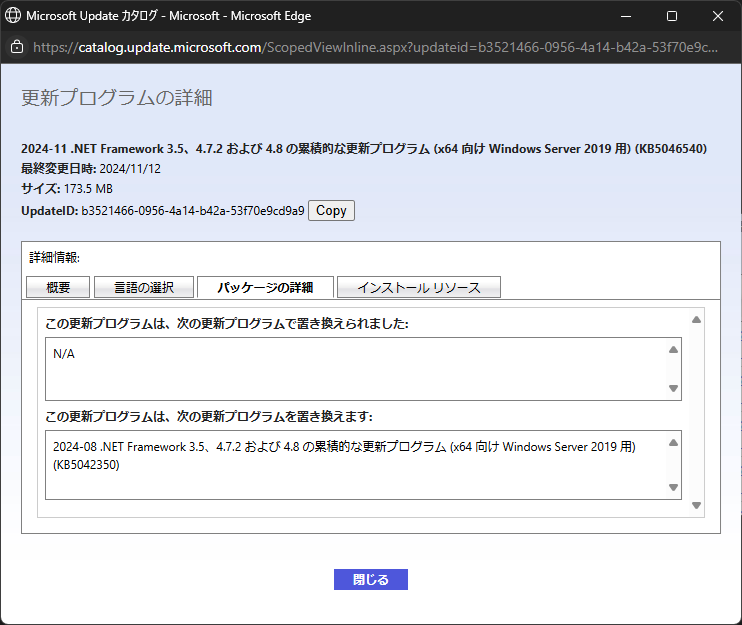The image size is (742, 625).
Task: Select the パッケージの詳細 tab
Action: click(x=265, y=287)
